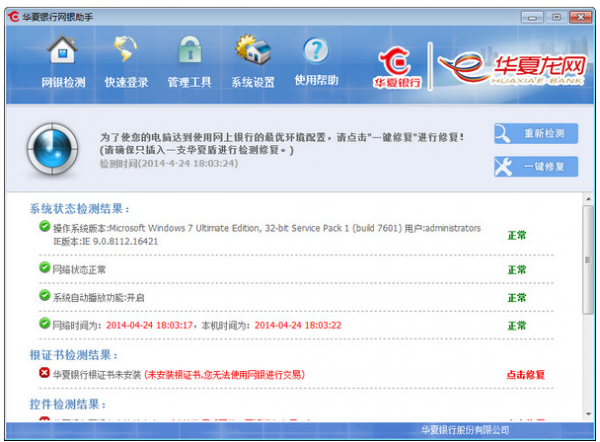The width and height of the screenshot is (600, 442).
Task: Click 正常 status of 系统自动播放功能 row
Action: point(517,298)
